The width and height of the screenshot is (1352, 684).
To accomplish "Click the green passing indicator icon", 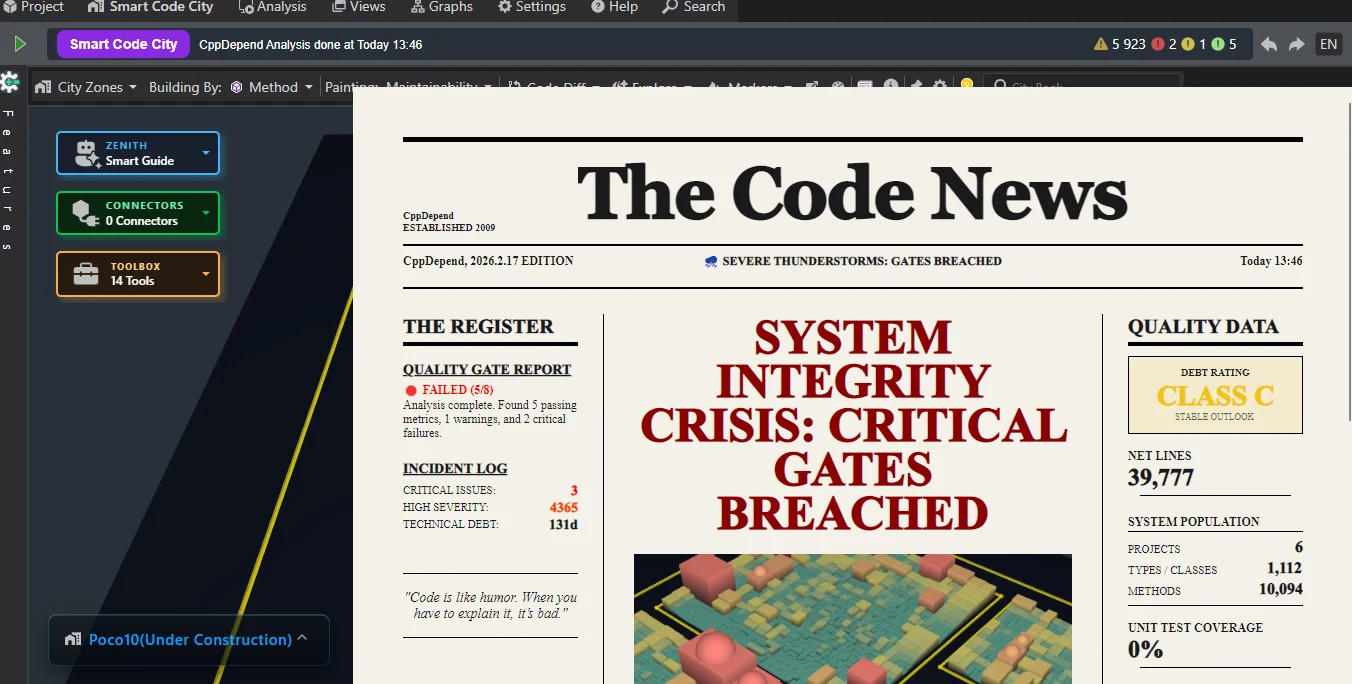I will pyautogui.click(x=1218, y=44).
